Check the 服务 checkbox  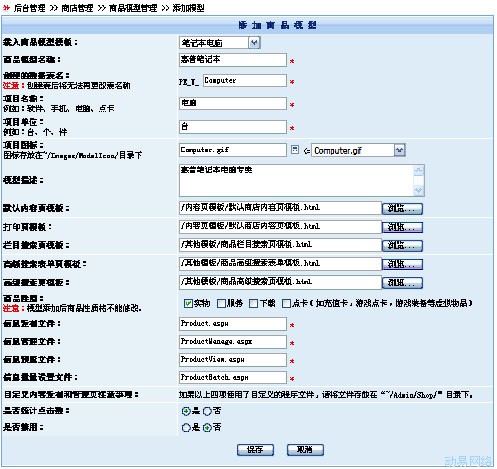(x=221, y=303)
